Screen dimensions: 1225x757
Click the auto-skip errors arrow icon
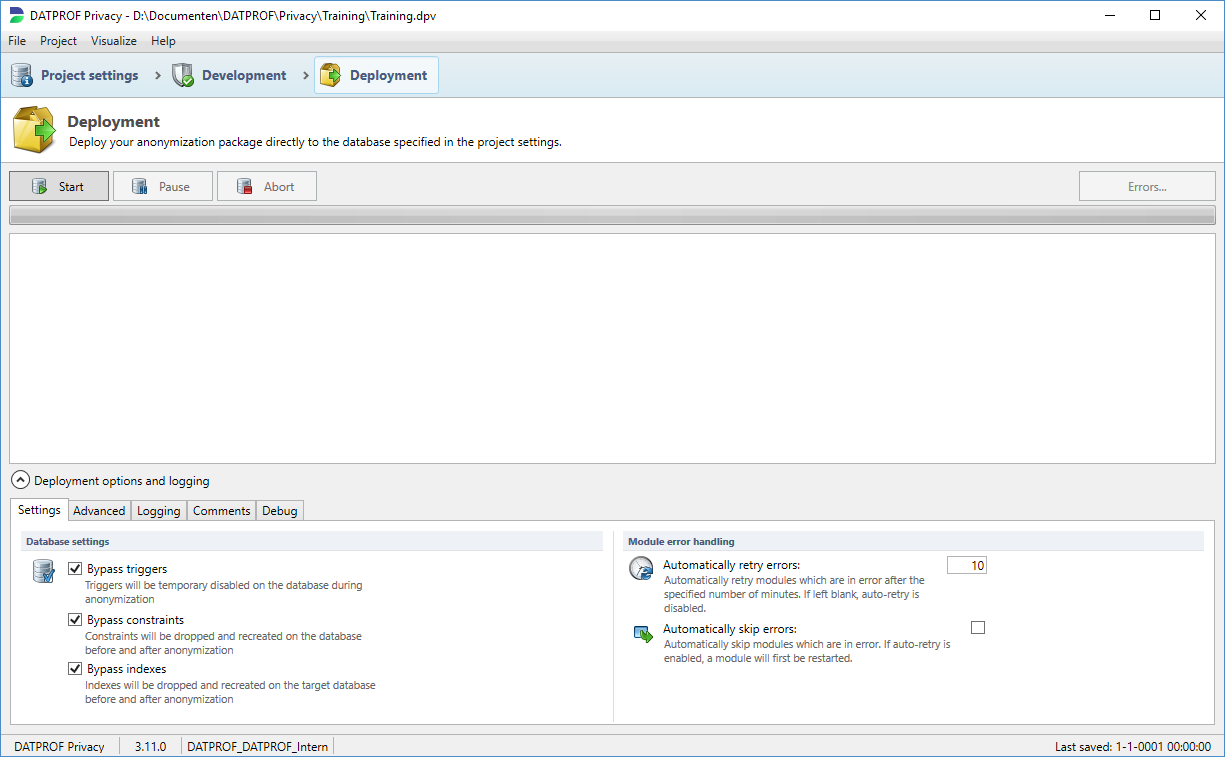click(x=643, y=633)
